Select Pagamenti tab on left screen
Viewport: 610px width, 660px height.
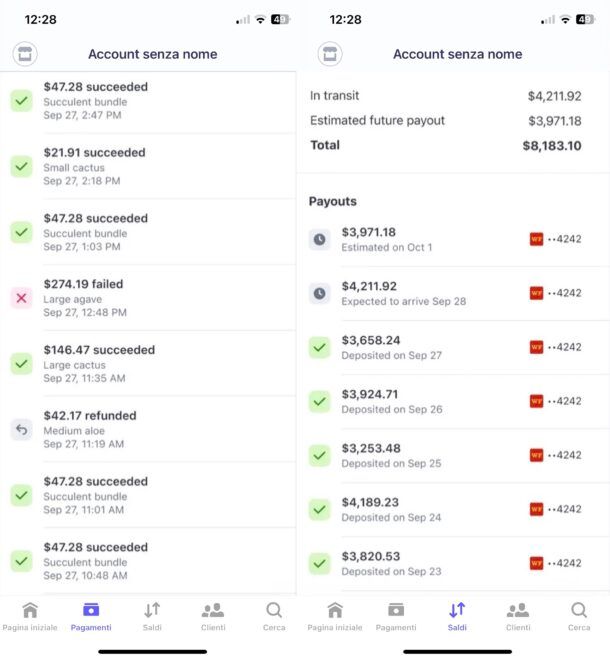click(91, 617)
